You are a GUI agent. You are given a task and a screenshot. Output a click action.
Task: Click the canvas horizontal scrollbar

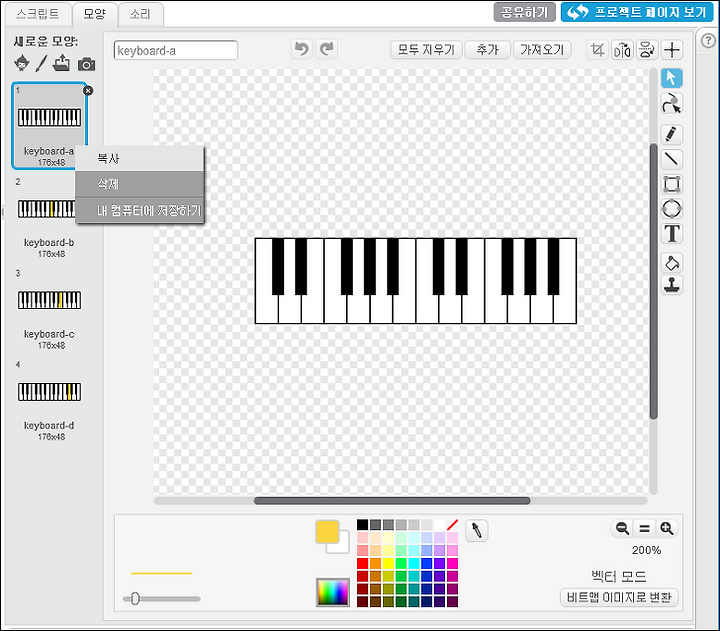(x=392, y=501)
